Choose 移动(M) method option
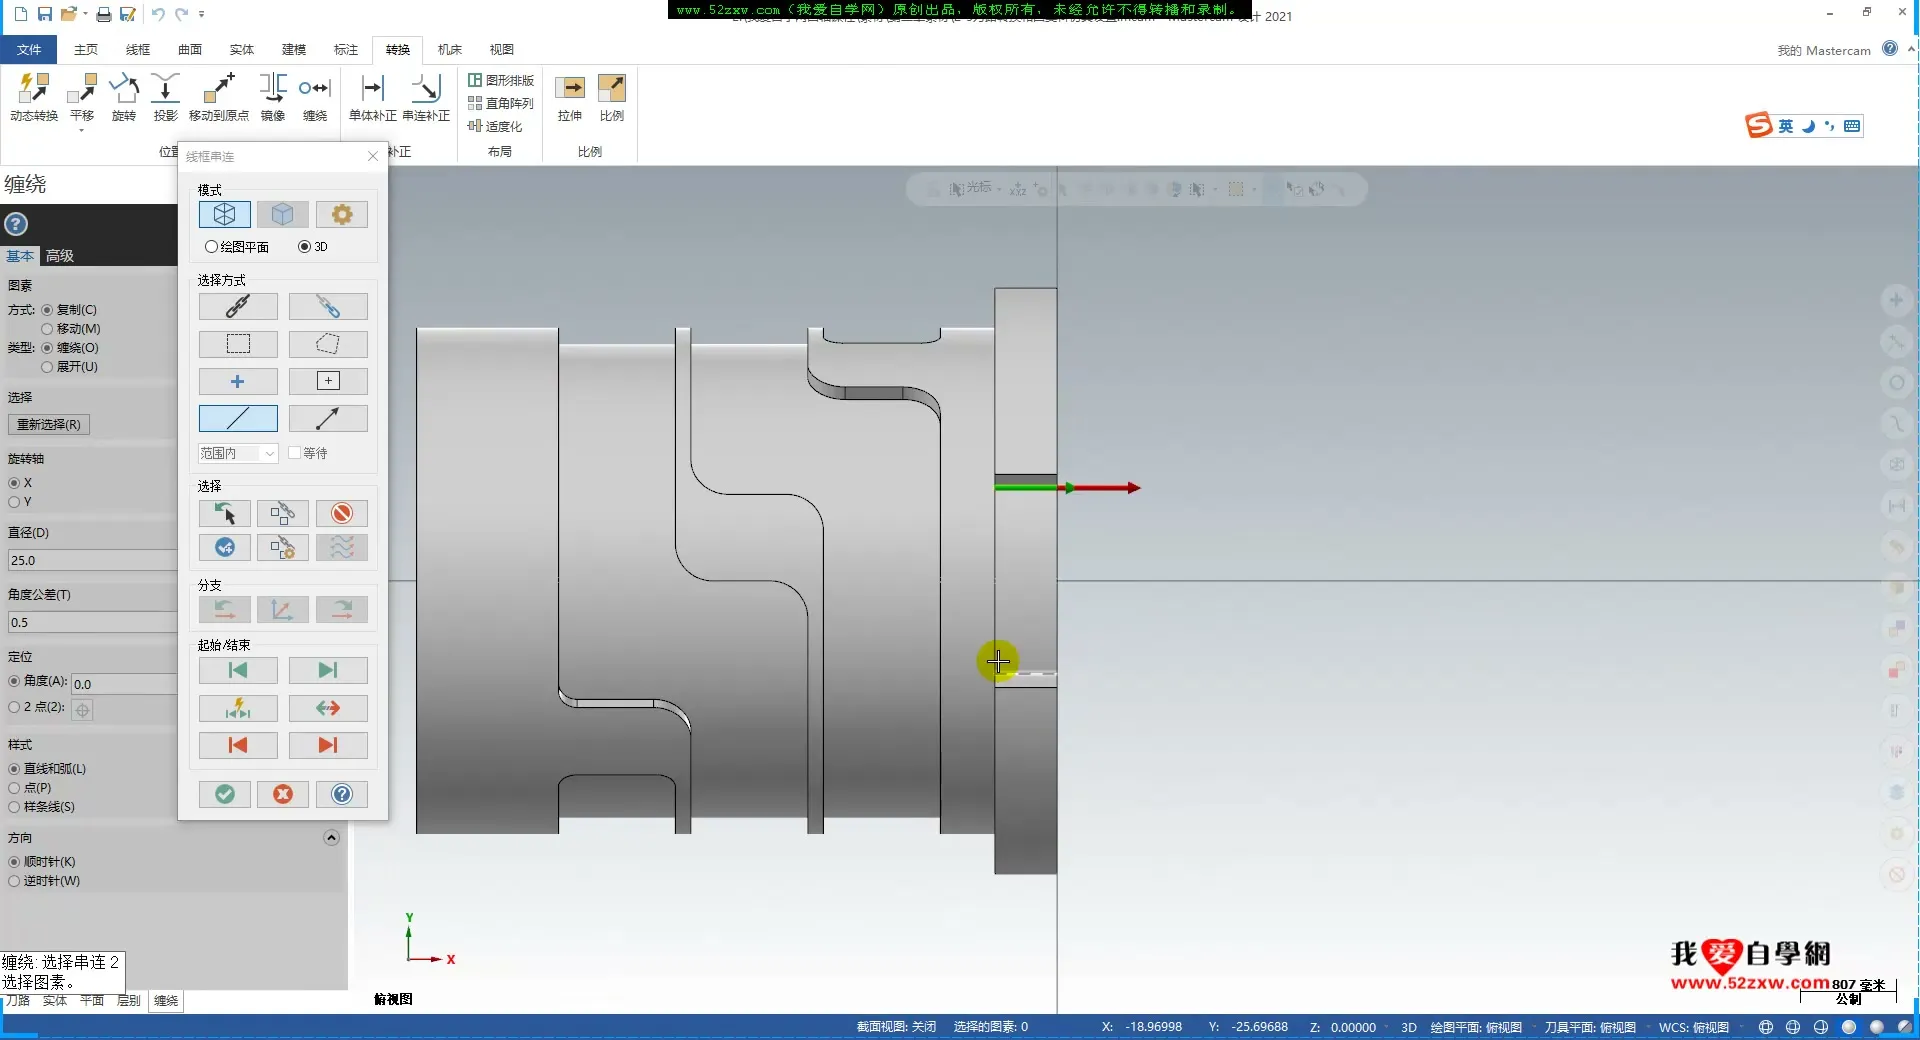 click(x=47, y=329)
